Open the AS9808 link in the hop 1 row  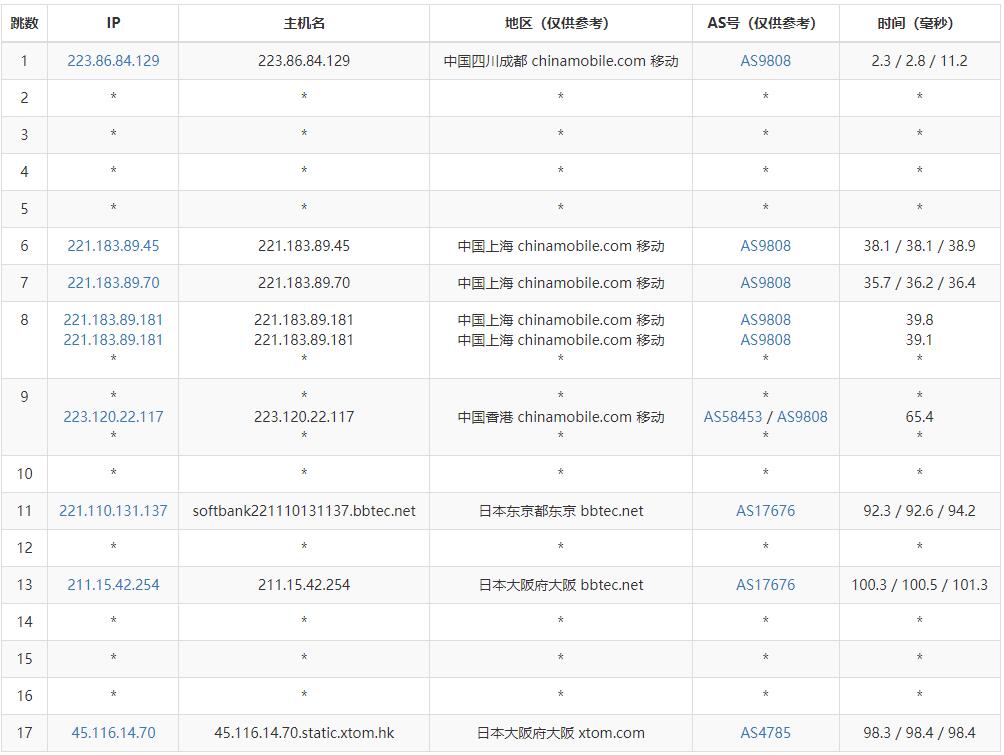tap(765, 61)
